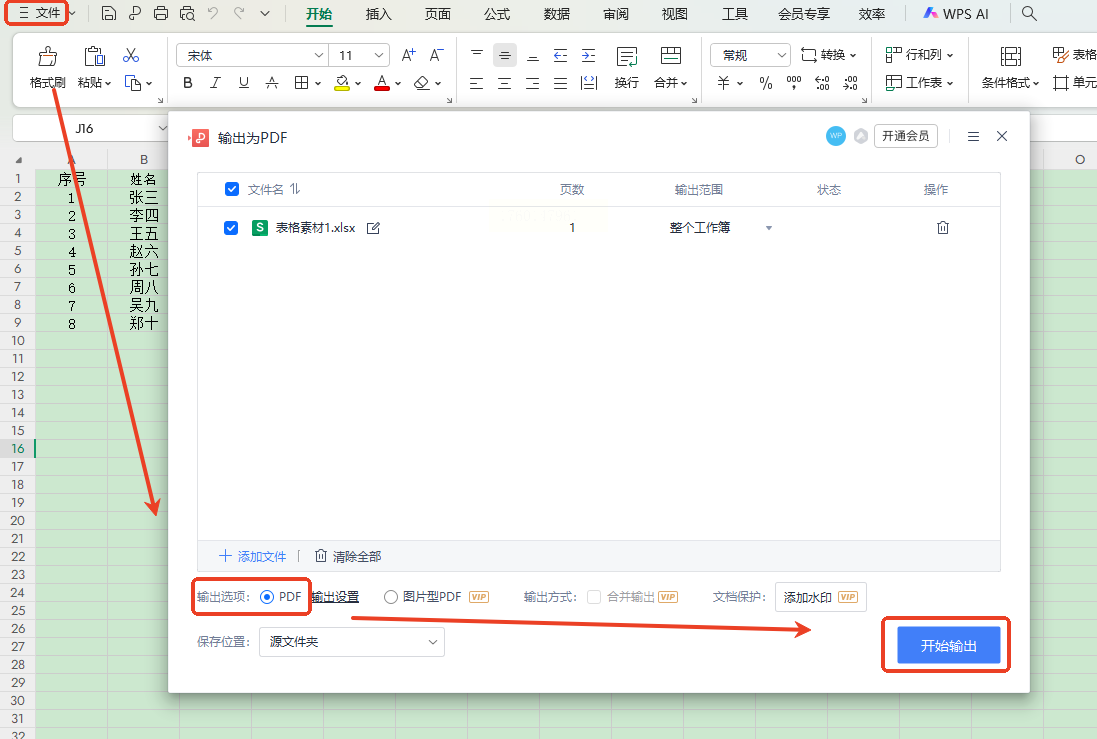Click the Save icon in quick toolbar

(109, 14)
